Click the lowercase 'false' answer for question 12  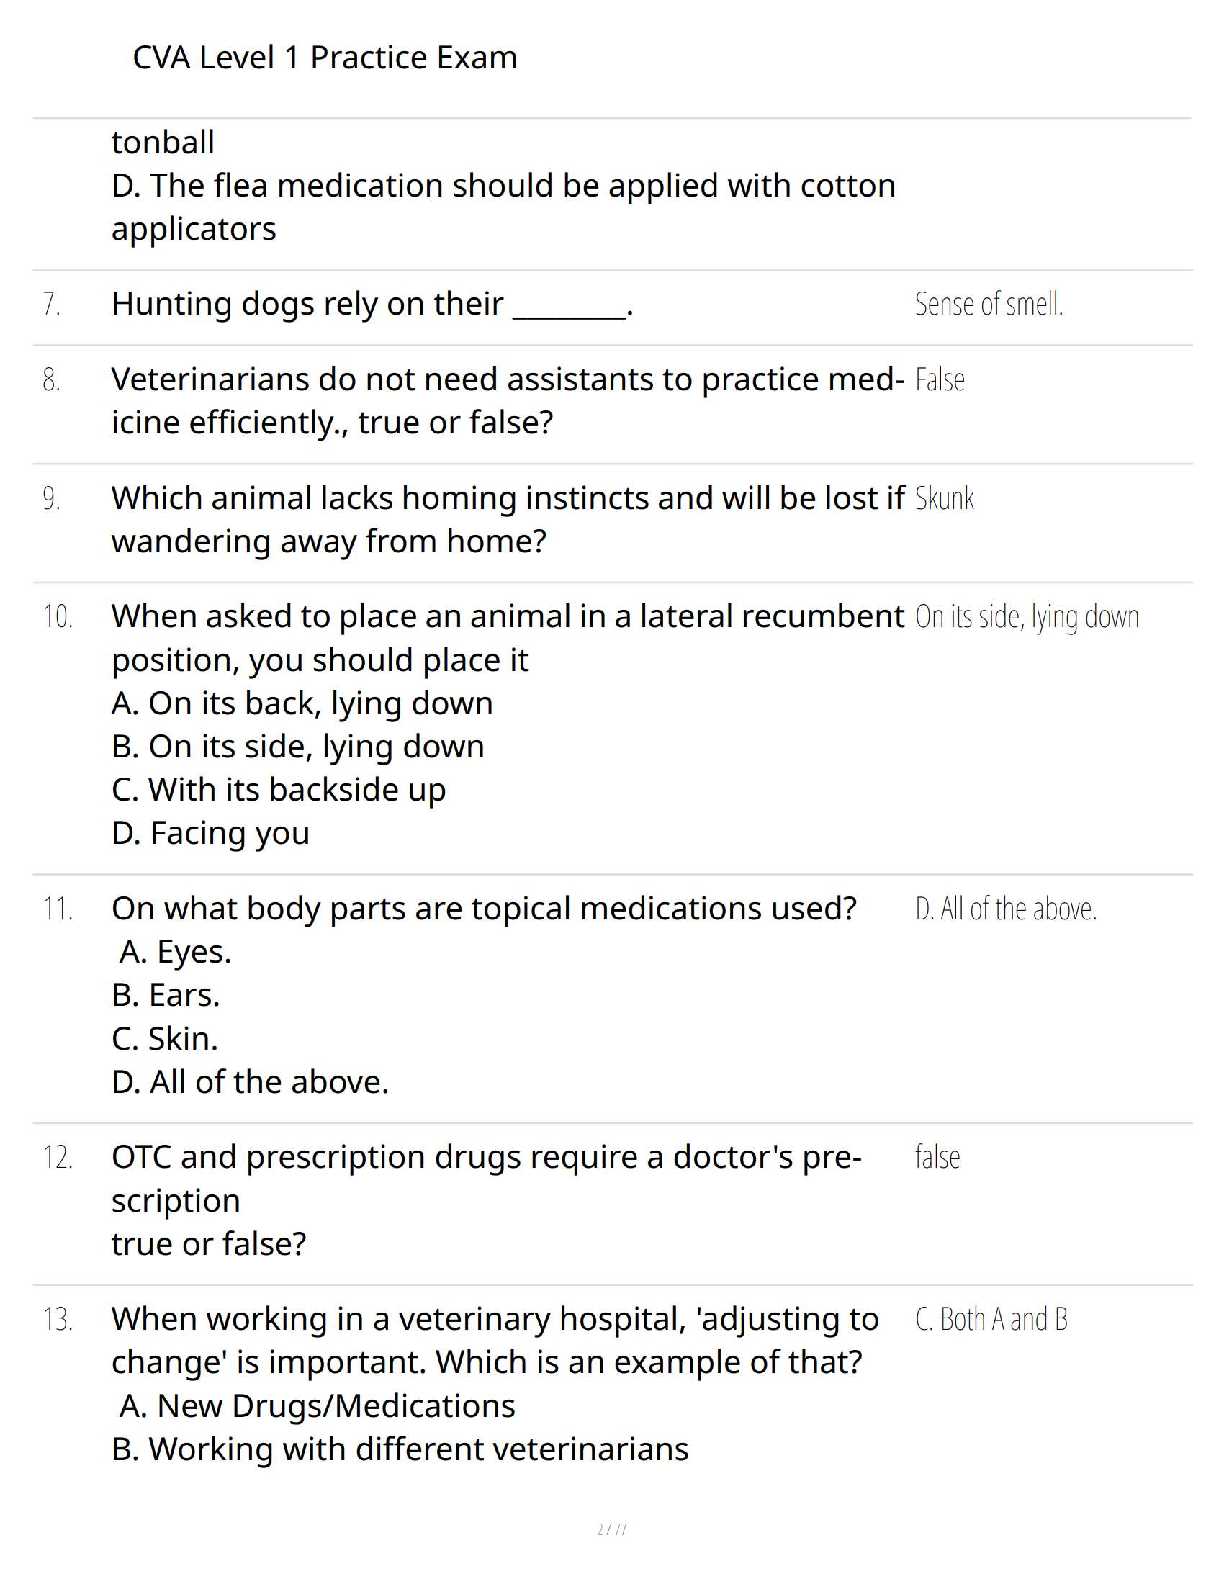point(937,1157)
